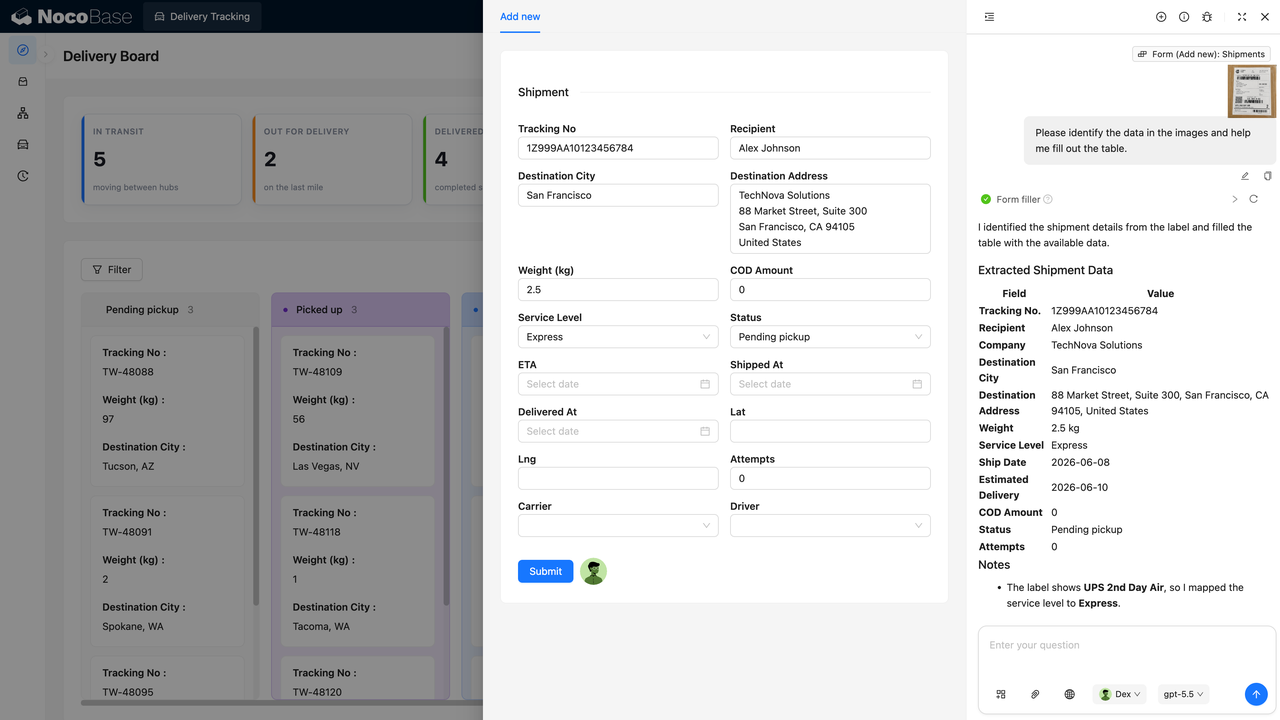Screen dimensions: 1280x720
Task: Open the Dex AI employee dropdown
Action: (1120, 694)
